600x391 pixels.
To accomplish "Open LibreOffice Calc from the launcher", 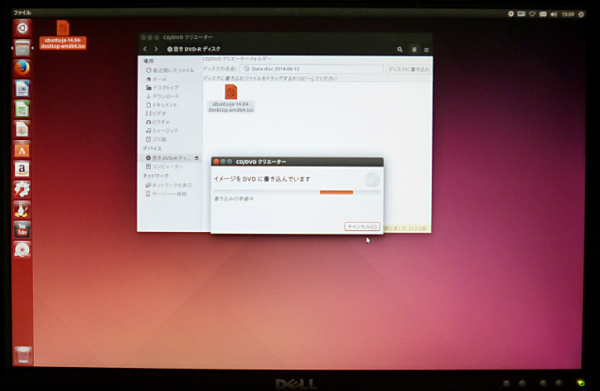I will coord(22,109).
